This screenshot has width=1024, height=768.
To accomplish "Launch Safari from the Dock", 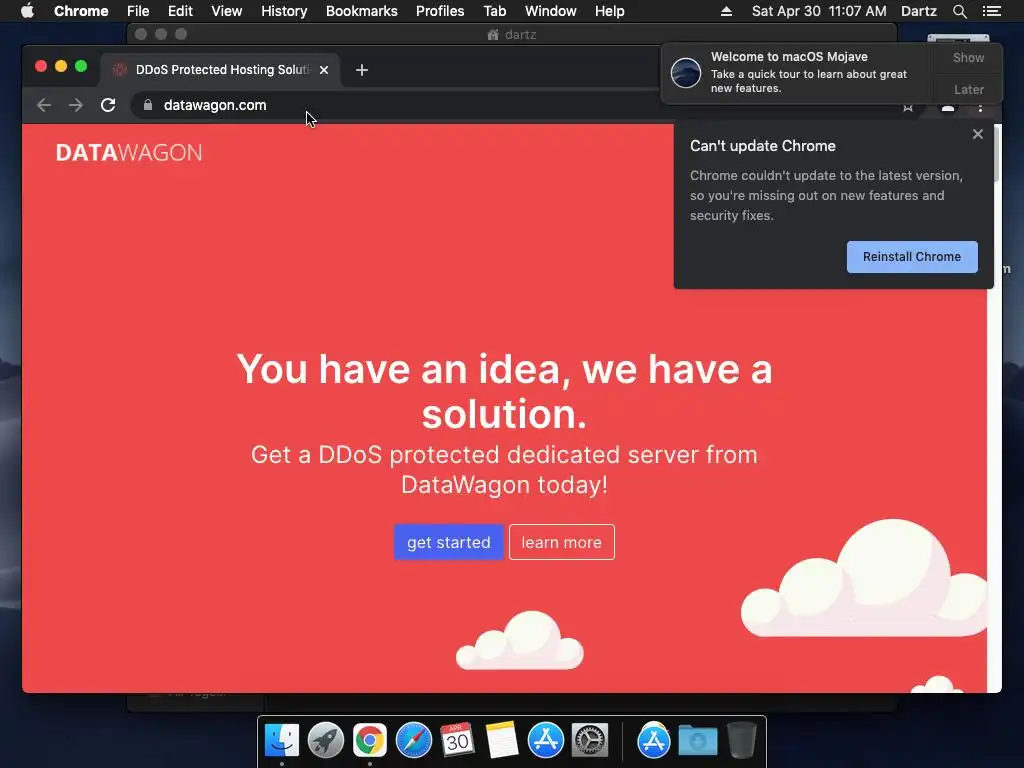I will (413, 741).
